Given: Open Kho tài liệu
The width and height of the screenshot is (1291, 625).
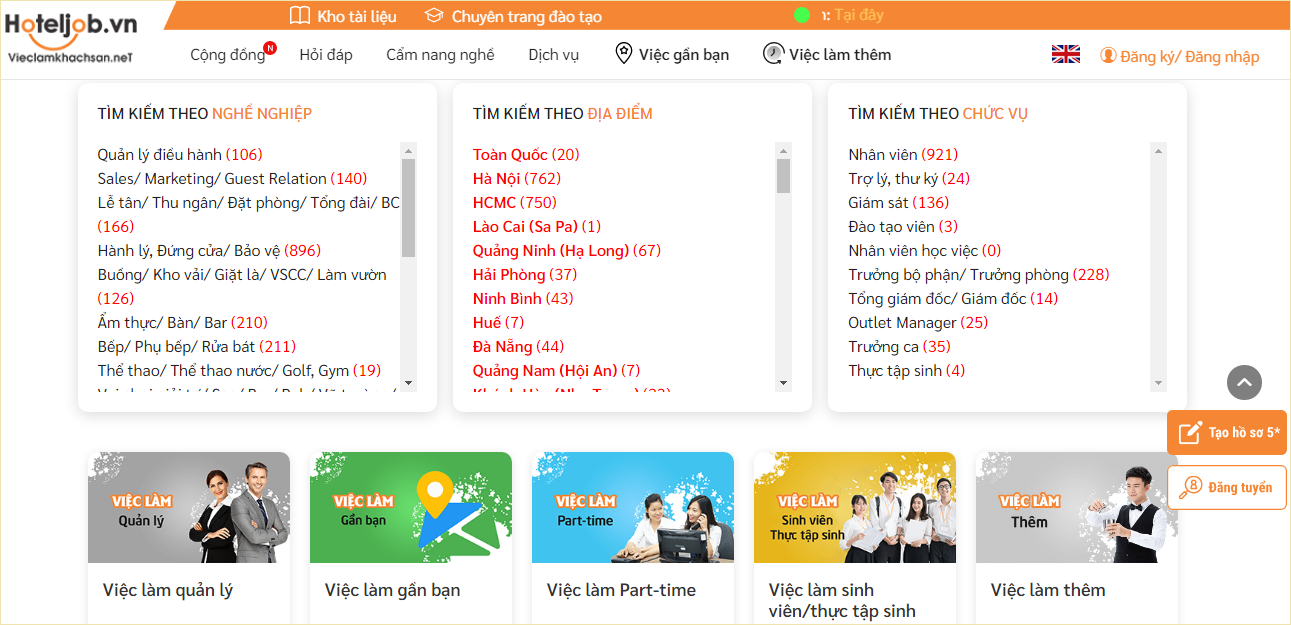Looking at the screenshot, I should tap(357, 16).
